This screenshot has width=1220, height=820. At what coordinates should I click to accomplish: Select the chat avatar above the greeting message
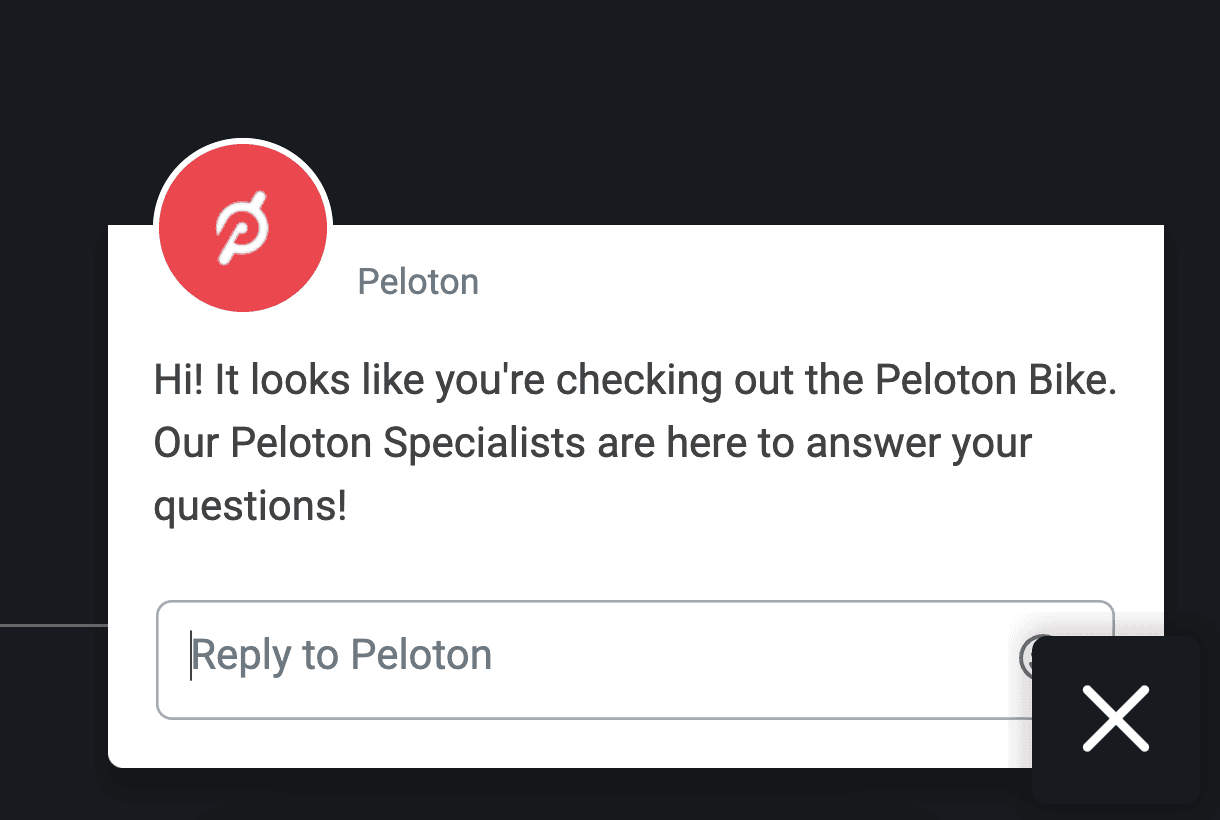(242, 227)
